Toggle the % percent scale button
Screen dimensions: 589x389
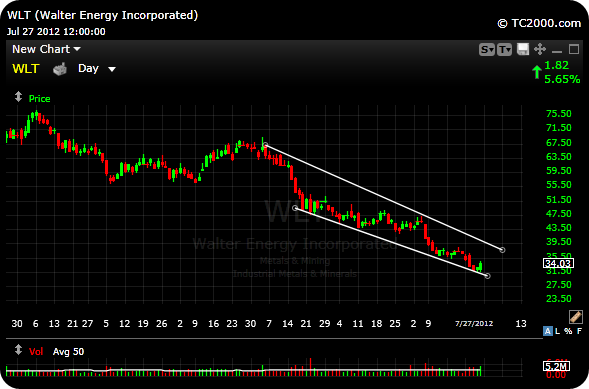pos(568,331)
